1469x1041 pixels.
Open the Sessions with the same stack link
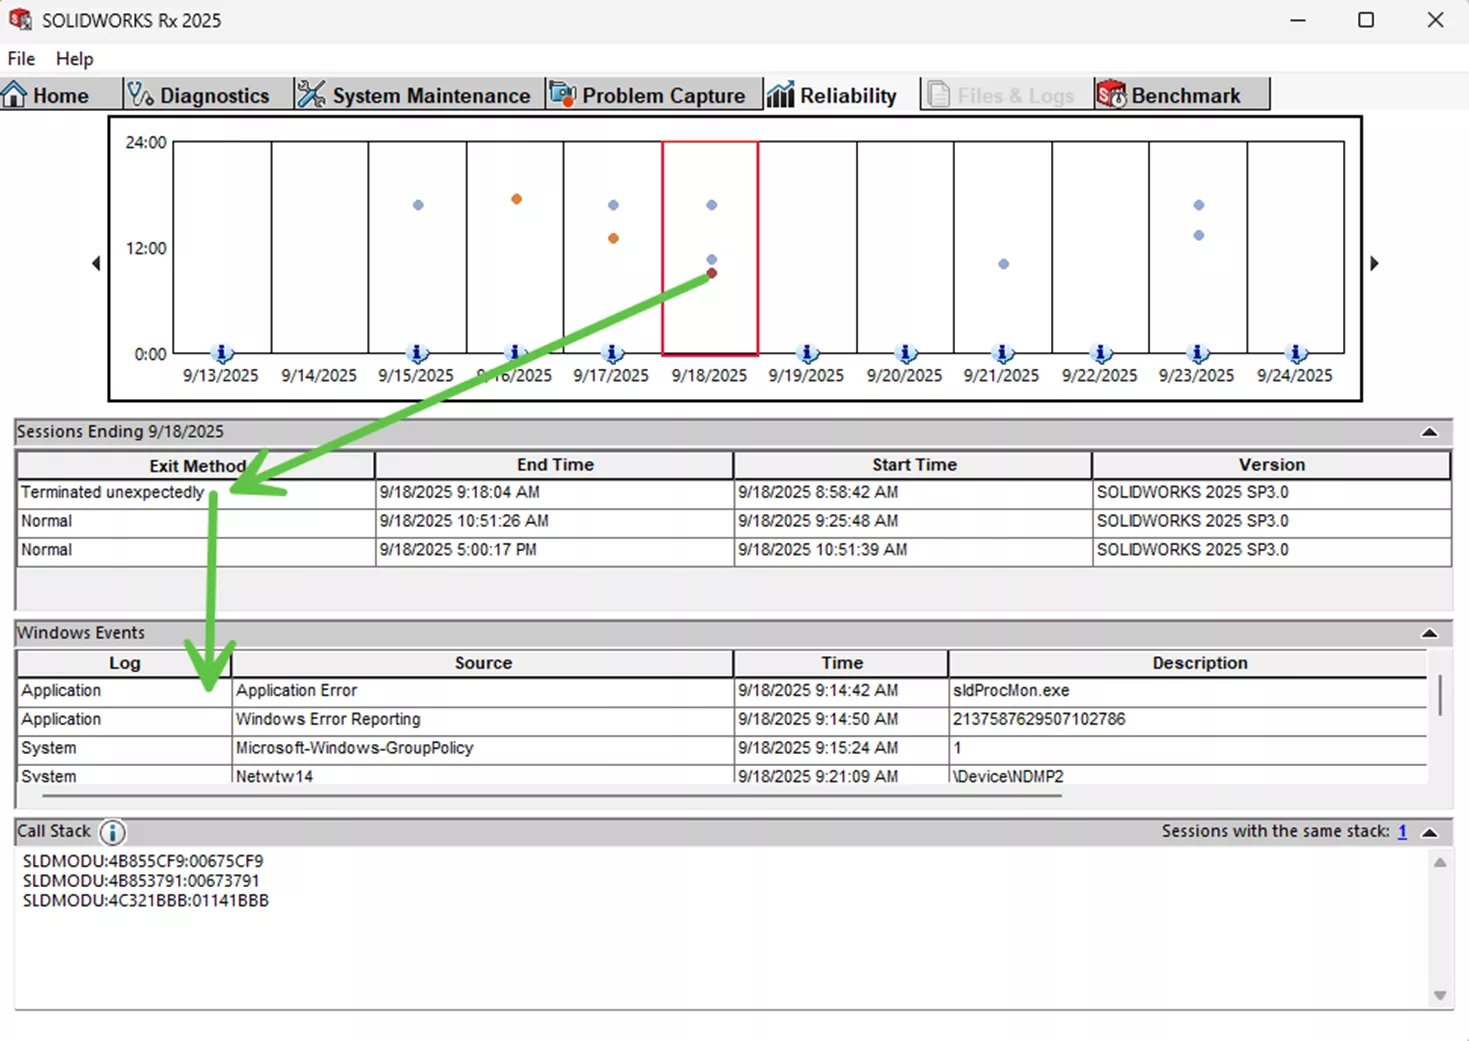(1402, 831)
